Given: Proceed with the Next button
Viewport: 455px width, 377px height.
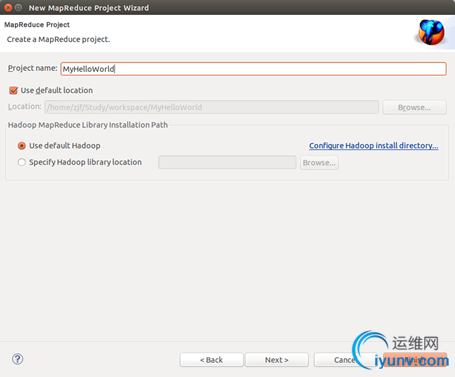Looking at the screenshot, I should click(277, 360).
